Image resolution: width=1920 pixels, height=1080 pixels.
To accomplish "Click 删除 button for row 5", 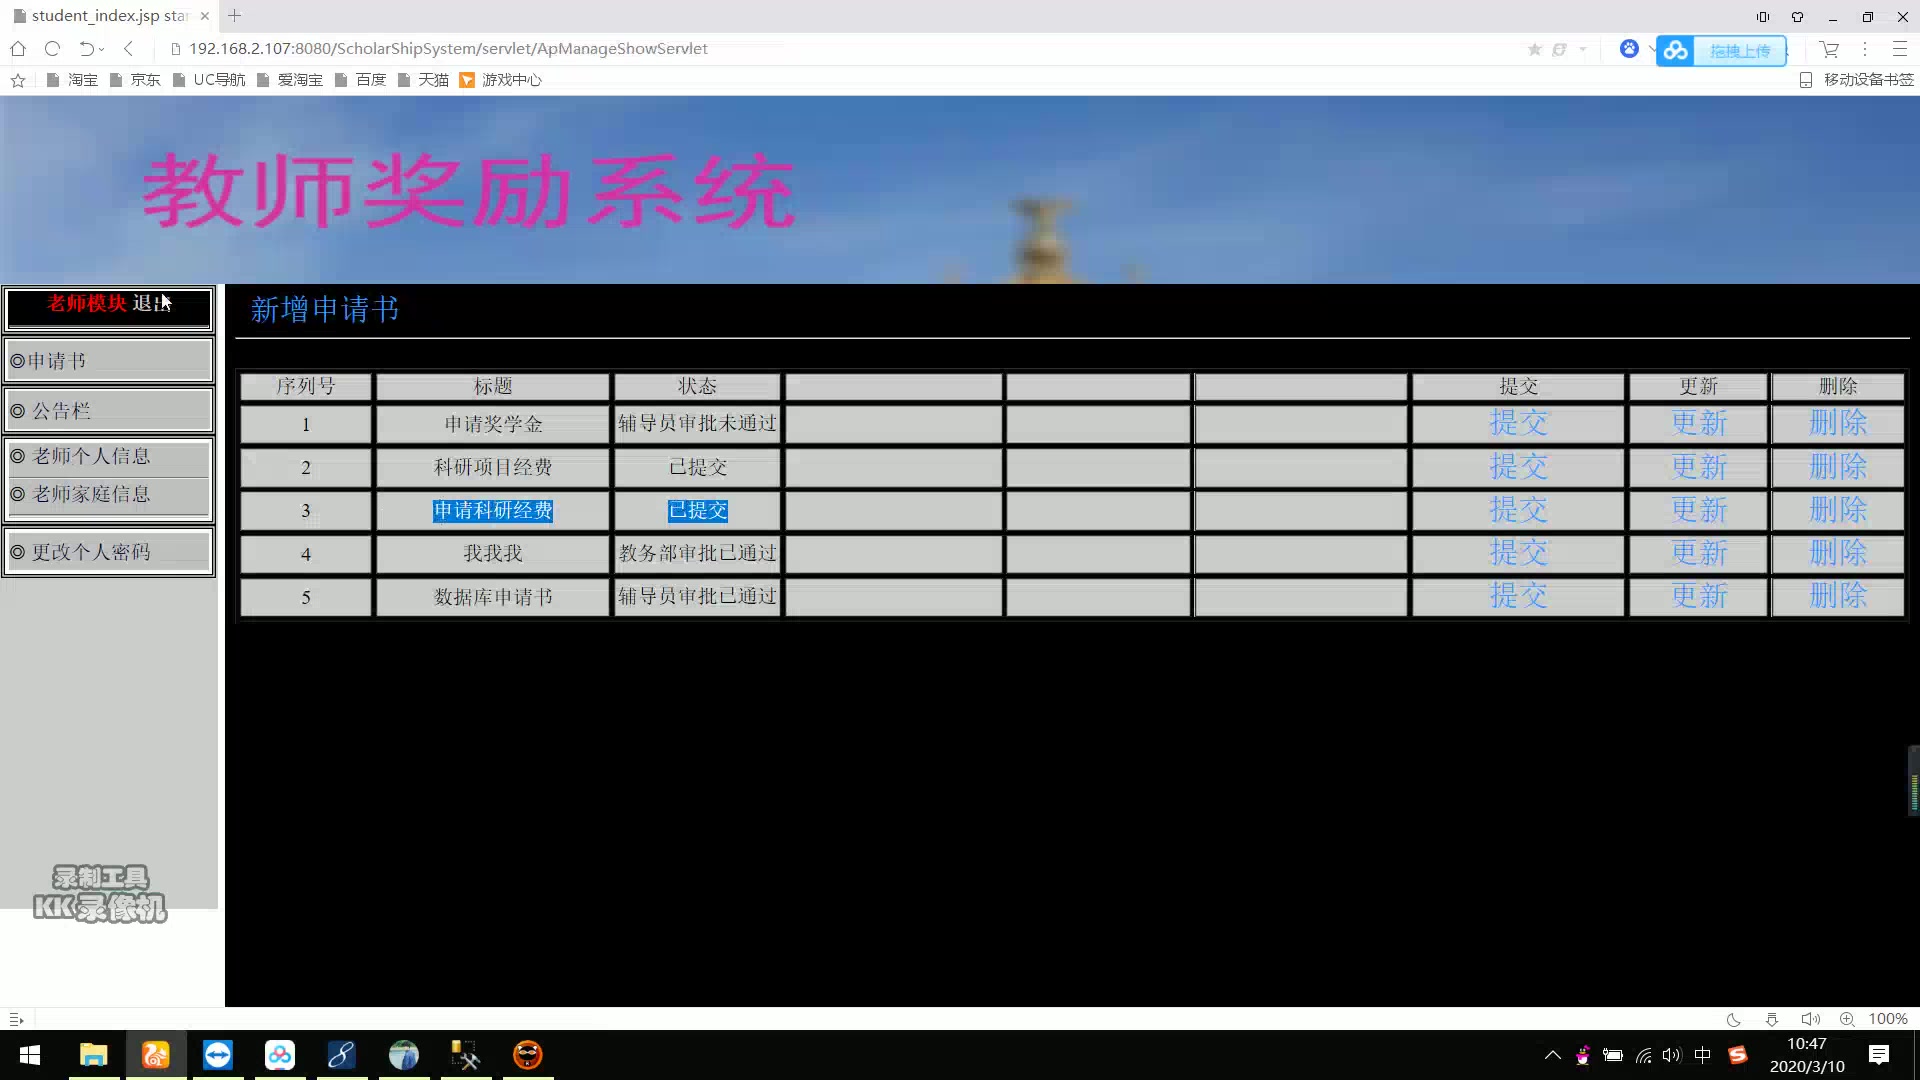I will point(1838,596).
